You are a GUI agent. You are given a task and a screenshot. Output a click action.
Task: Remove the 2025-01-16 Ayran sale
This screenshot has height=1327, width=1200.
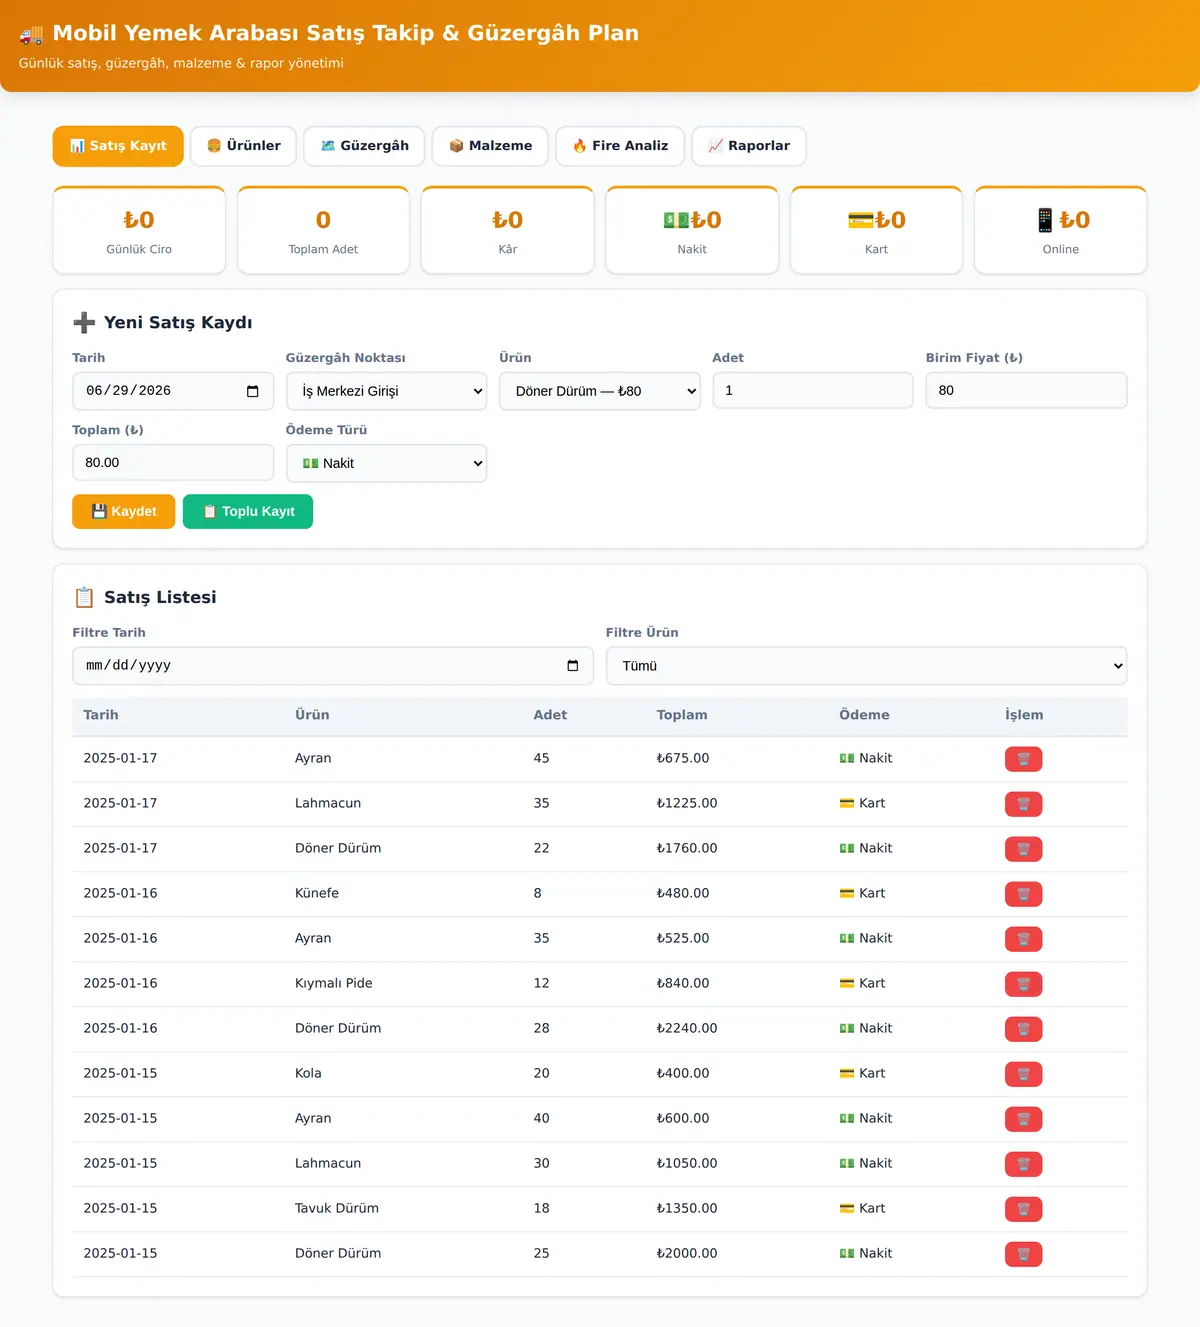point(1023,939)
